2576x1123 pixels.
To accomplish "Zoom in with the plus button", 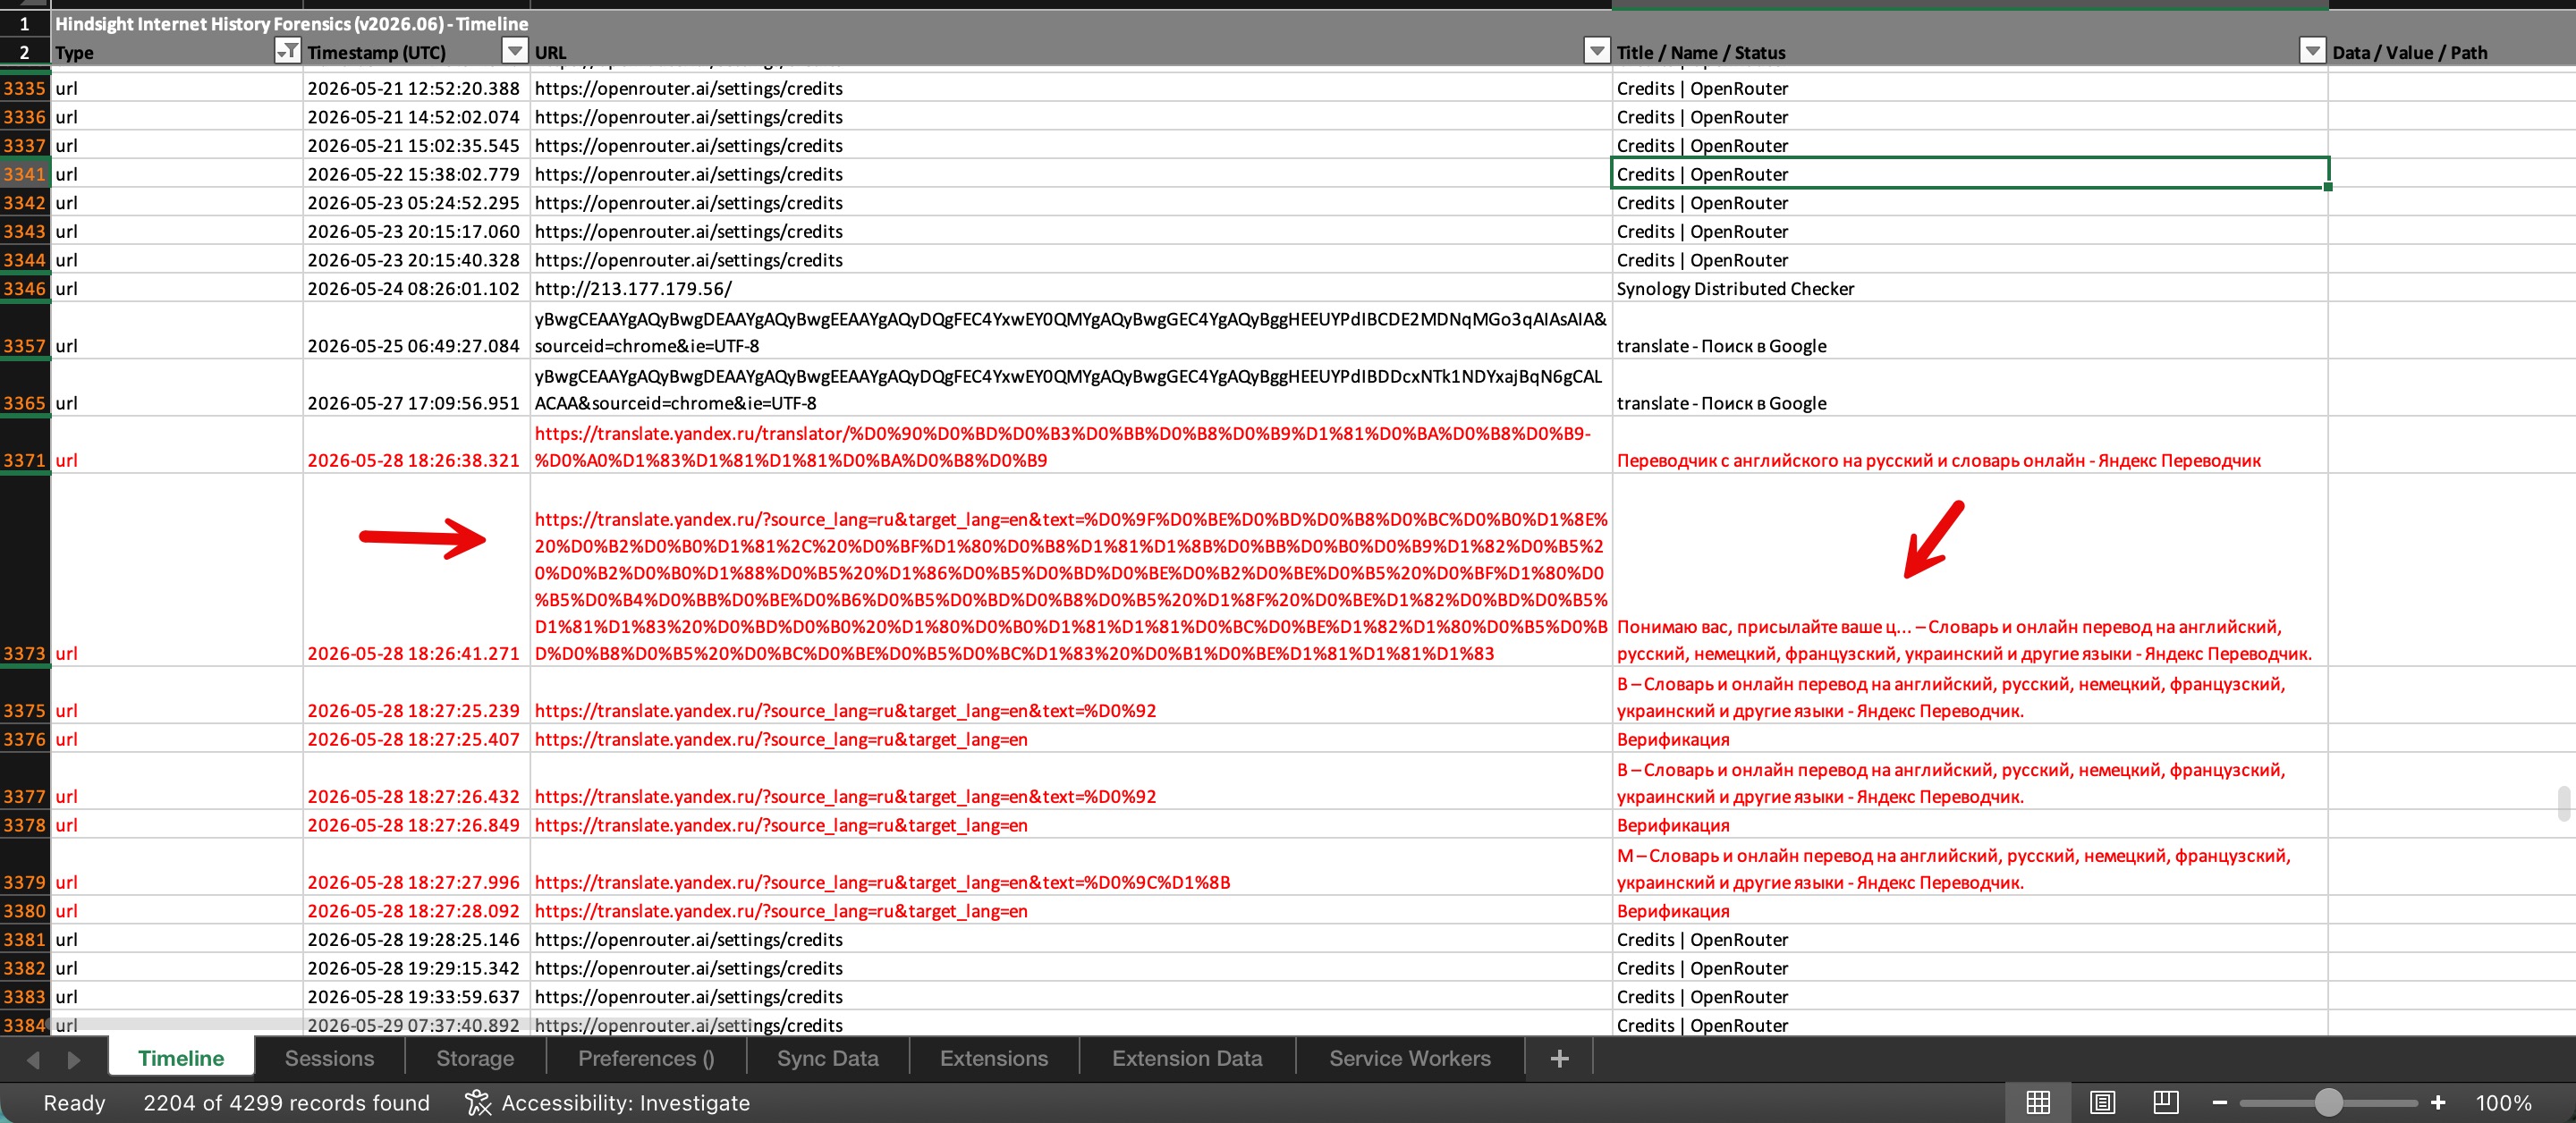I will pos(2438,1102).
